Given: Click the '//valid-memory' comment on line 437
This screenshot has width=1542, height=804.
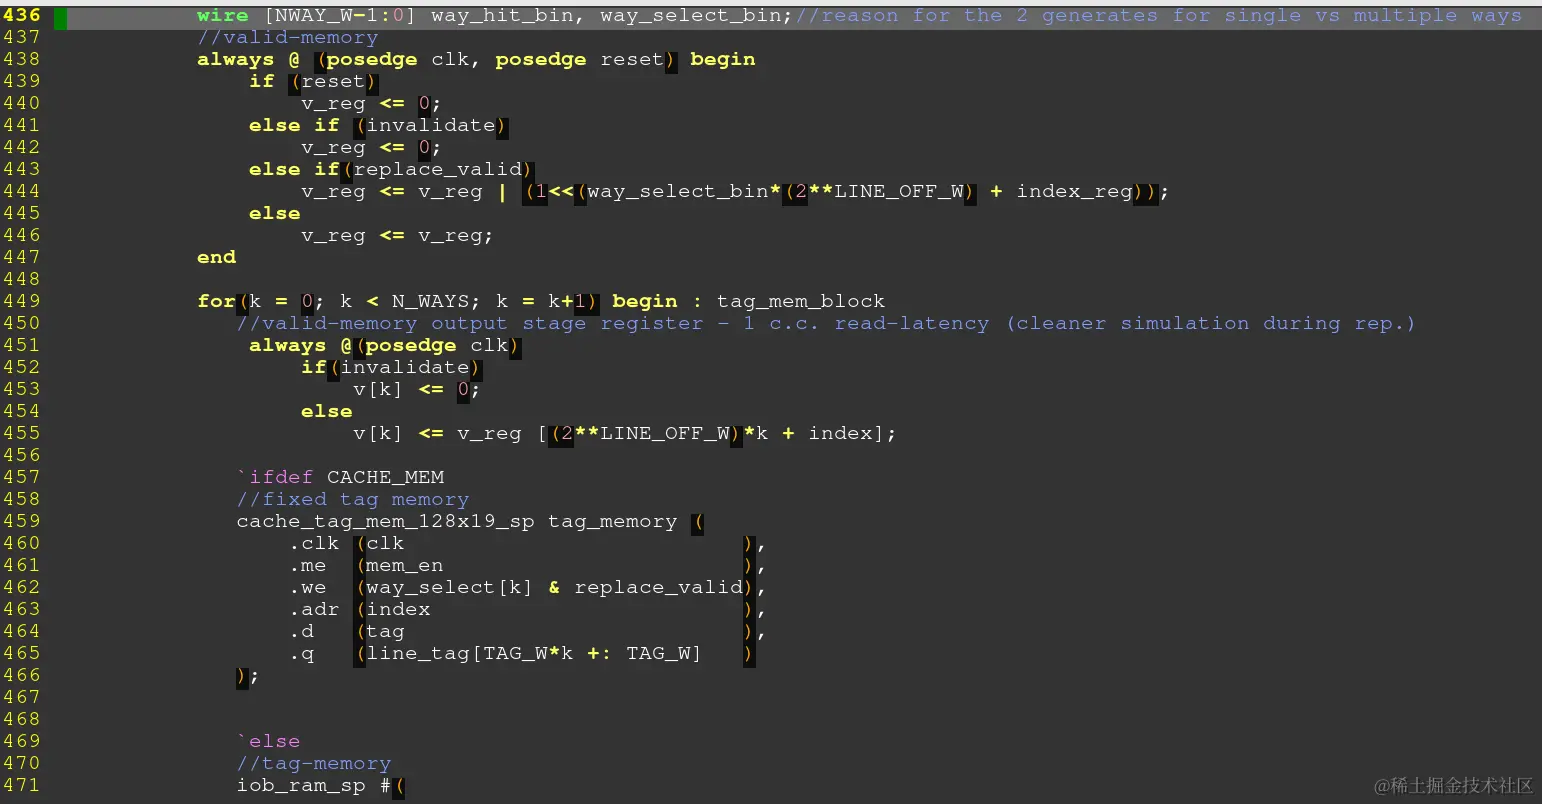Looking at the screenshot, I should [x=288, y=38].
